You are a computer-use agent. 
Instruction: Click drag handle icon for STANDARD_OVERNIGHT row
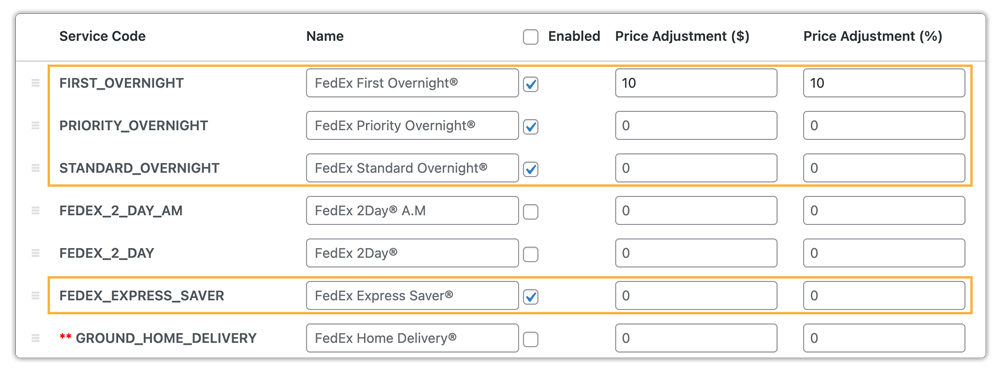coord(36,168)
